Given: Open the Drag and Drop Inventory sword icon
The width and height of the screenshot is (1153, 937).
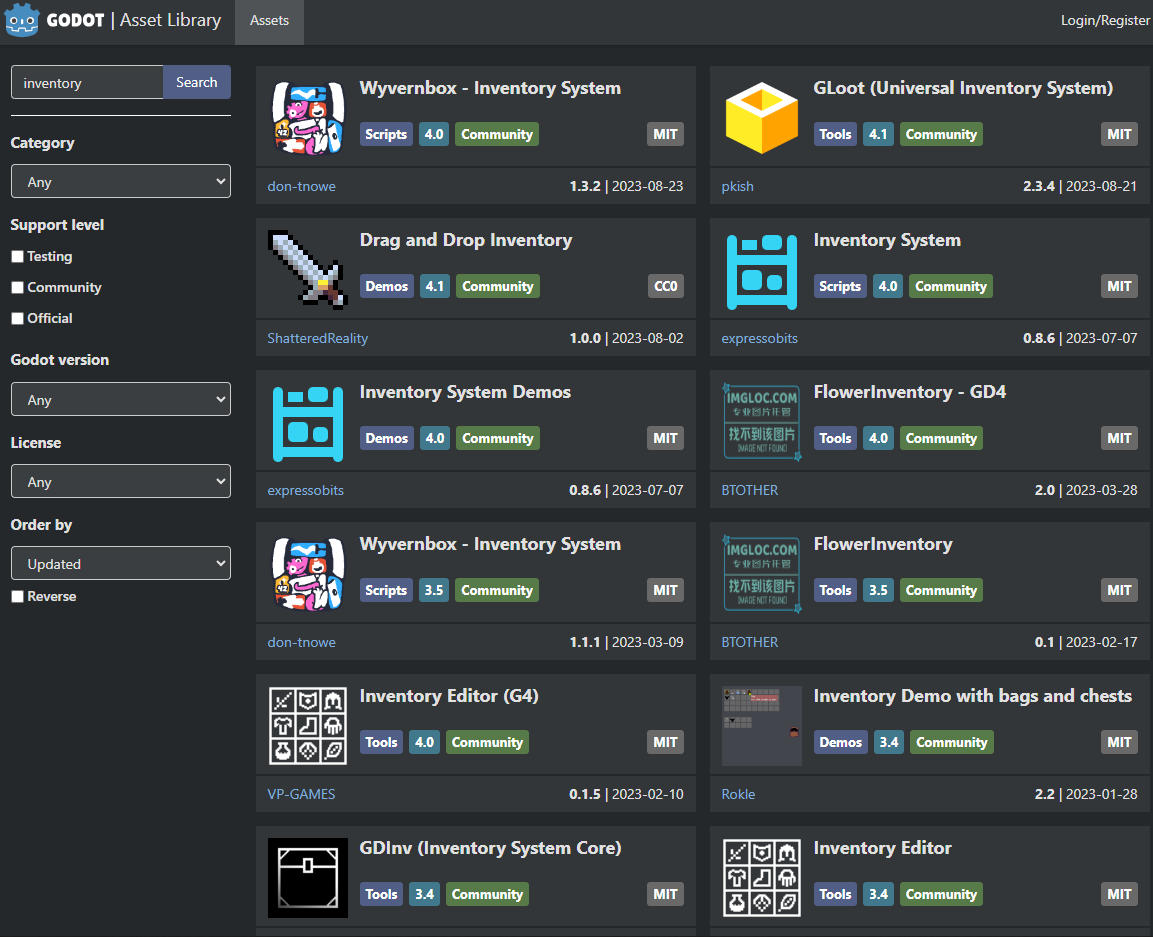Looking at the screenshot, I should pyautogui.click(x=308, y=270).
